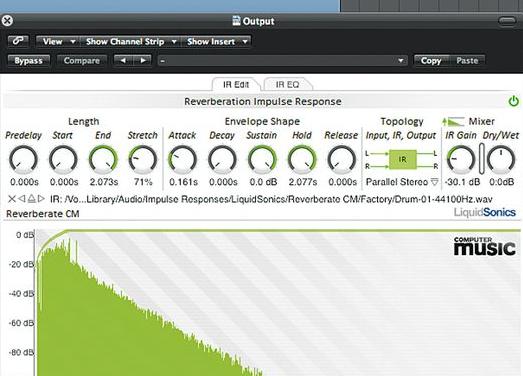Click the eject triangle IR icon
Image resolution: width=523 pixels, height=376 pixels.
(x=31, y=199)
